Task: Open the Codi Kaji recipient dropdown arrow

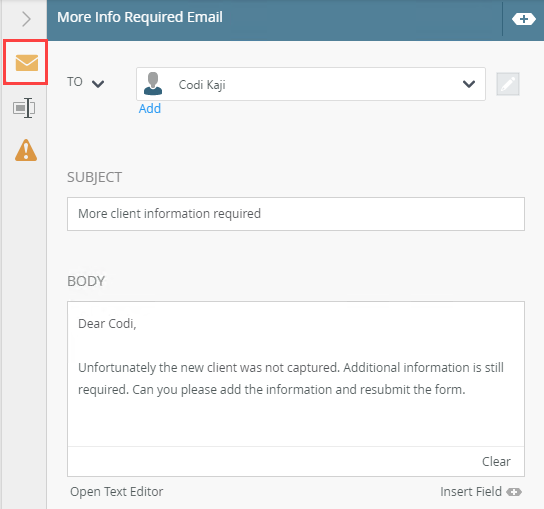Action: coord(469,84)
